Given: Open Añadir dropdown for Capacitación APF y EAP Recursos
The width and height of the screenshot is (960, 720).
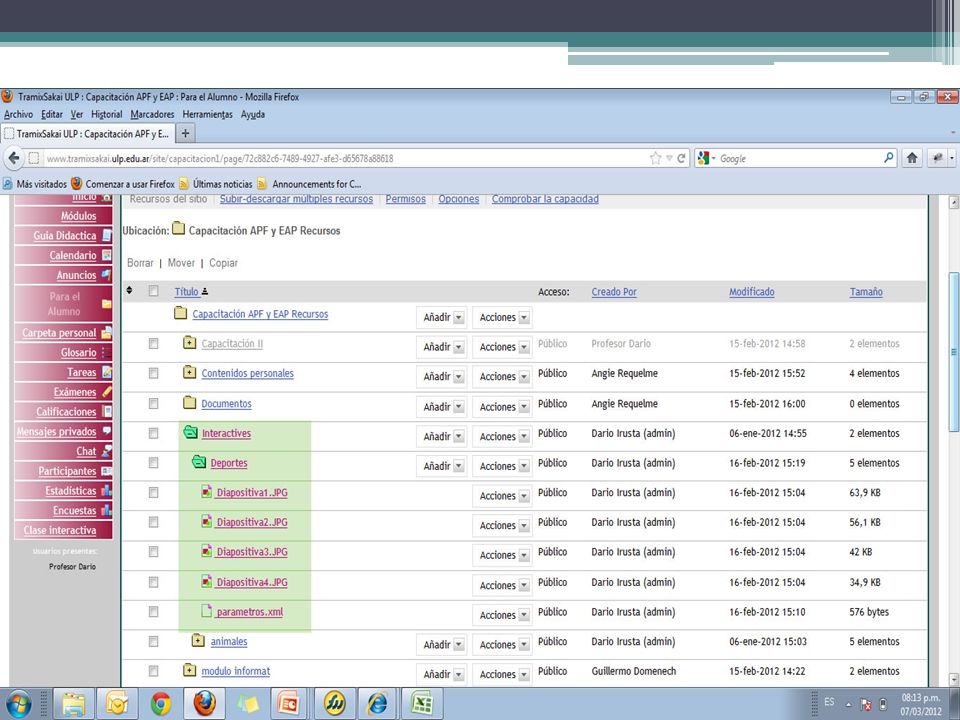Looking at the screenshot, I should (442, 317).
